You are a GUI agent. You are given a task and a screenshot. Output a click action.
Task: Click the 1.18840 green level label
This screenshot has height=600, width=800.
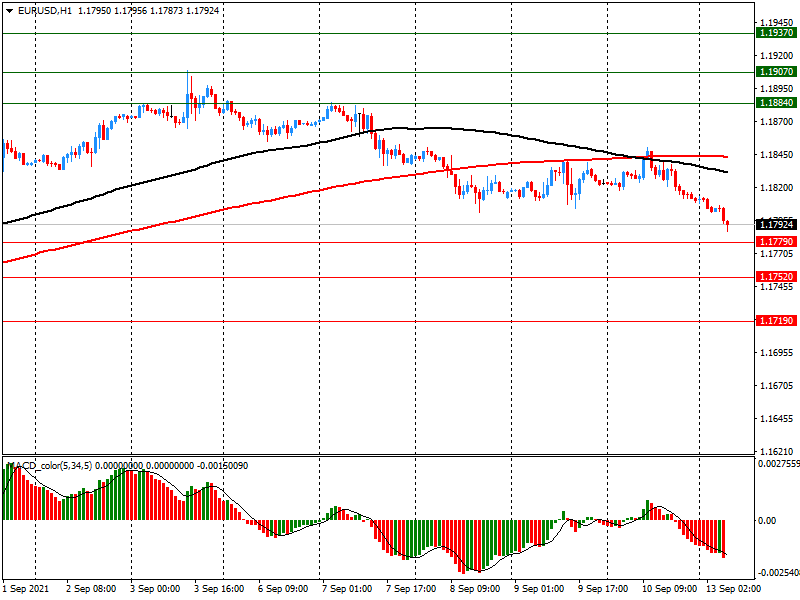click(x=777, y=103)
